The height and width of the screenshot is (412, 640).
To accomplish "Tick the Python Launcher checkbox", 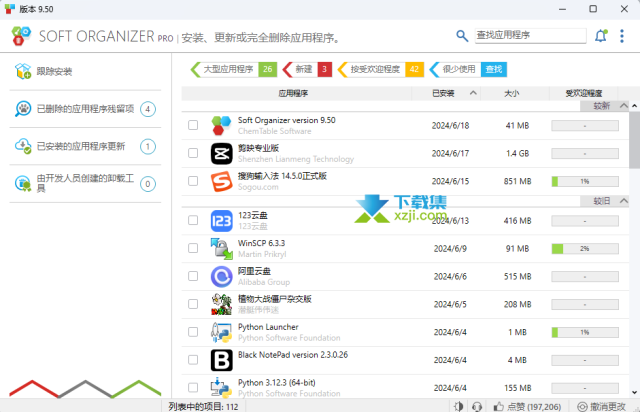I will click(x=193, y=332).
